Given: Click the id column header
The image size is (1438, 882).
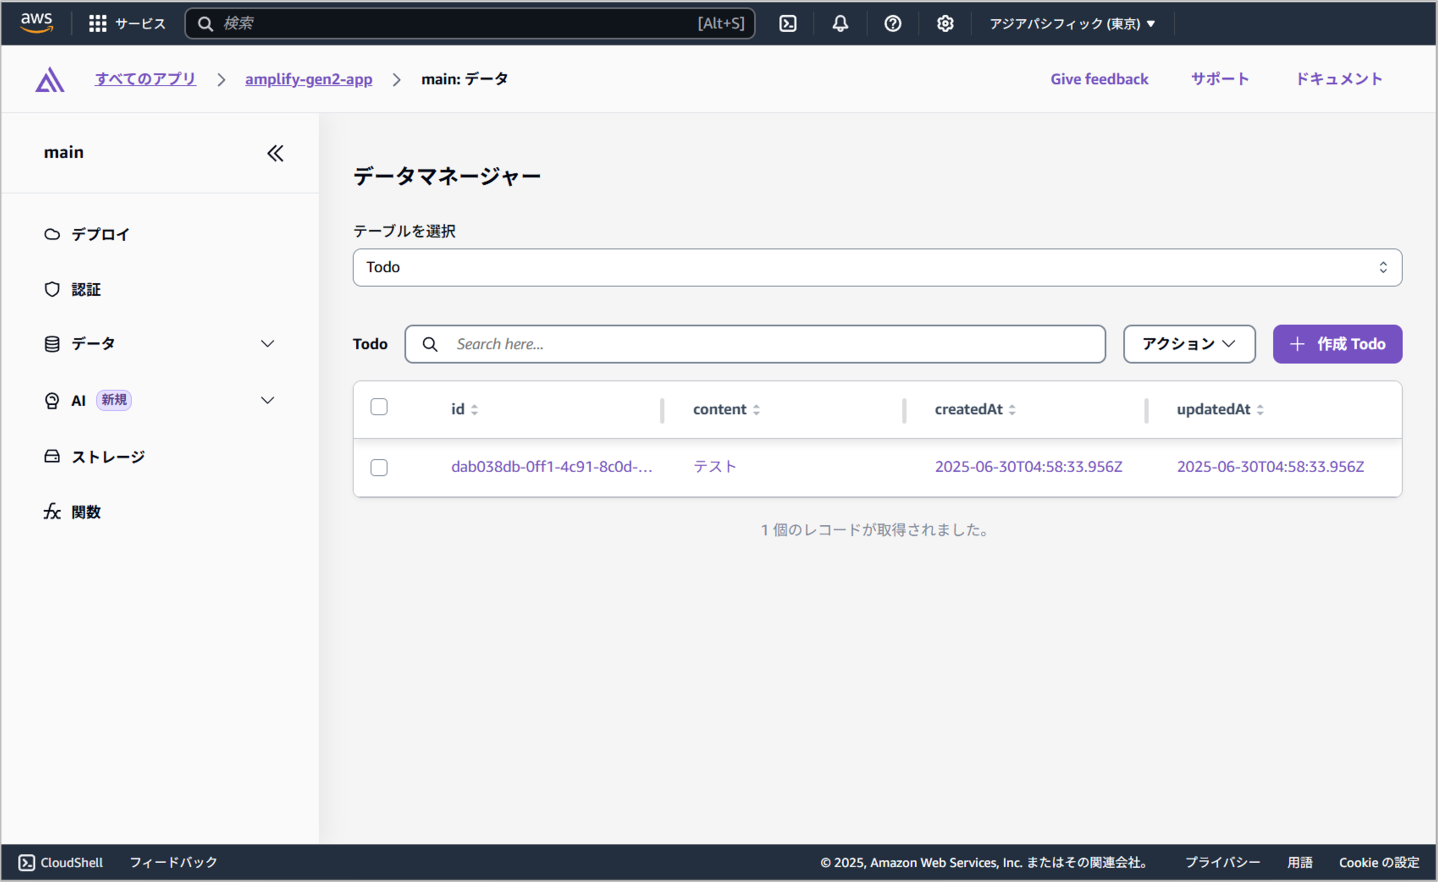Looking at the screenshot, I should [x=458, y=409].
